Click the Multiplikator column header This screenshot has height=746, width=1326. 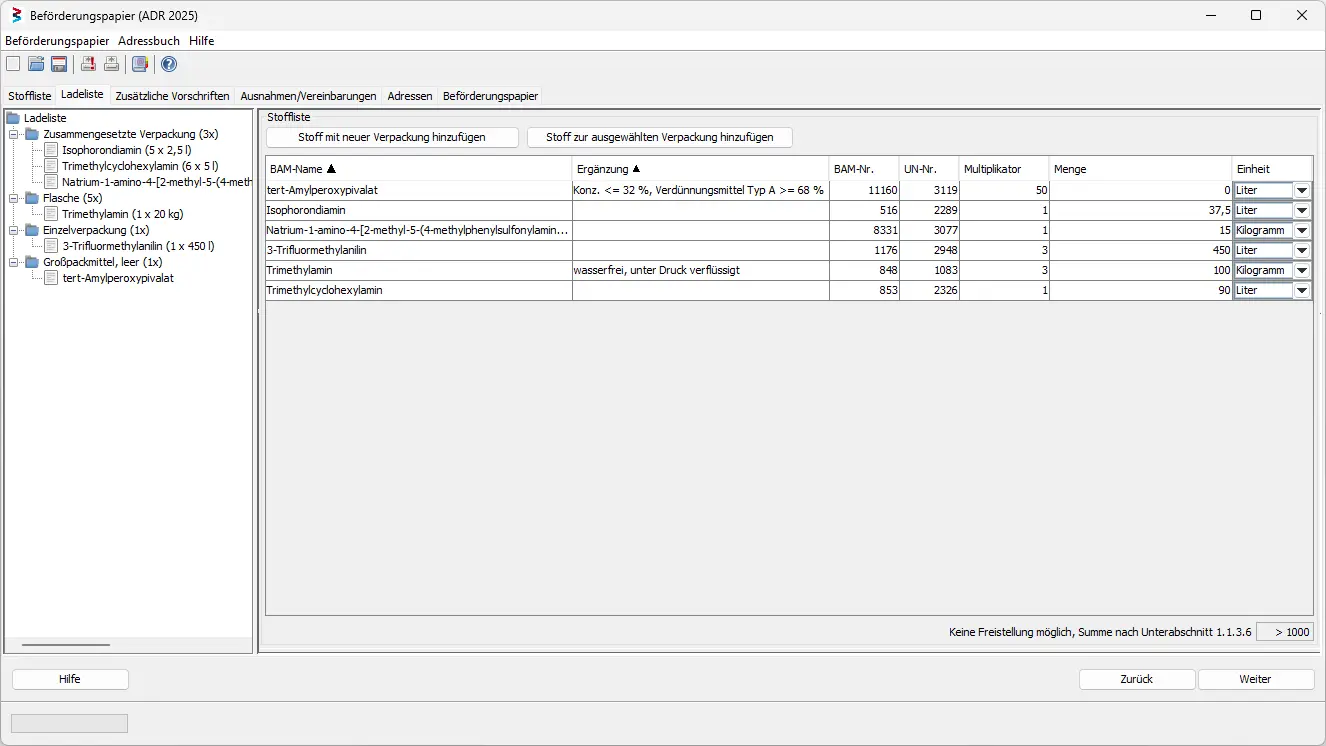(1004, 169)
